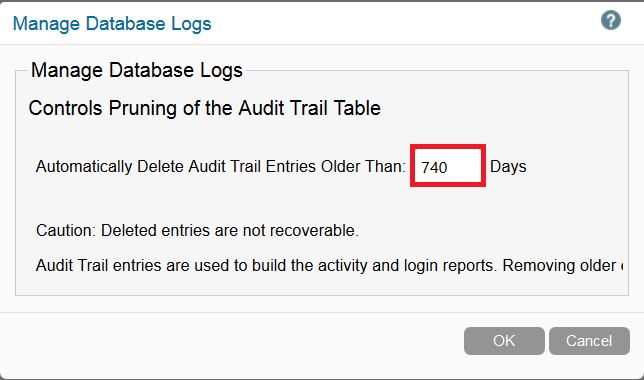Screen dimensions: 644x380
Task: Click the Automatically Delete Audit Trail Entries label
Action: [221, 167]
